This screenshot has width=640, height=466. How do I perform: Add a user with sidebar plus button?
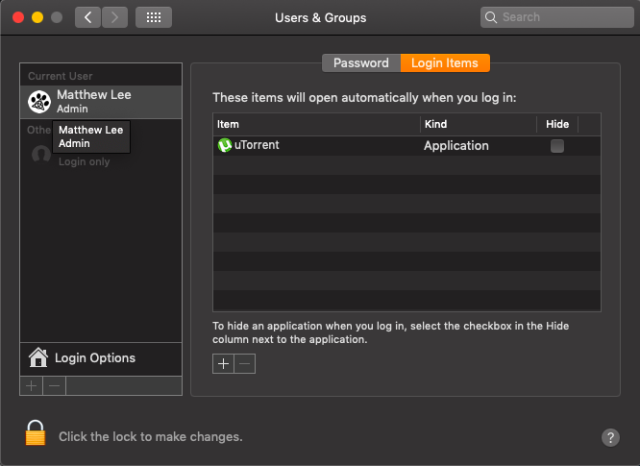pos(31,385)
